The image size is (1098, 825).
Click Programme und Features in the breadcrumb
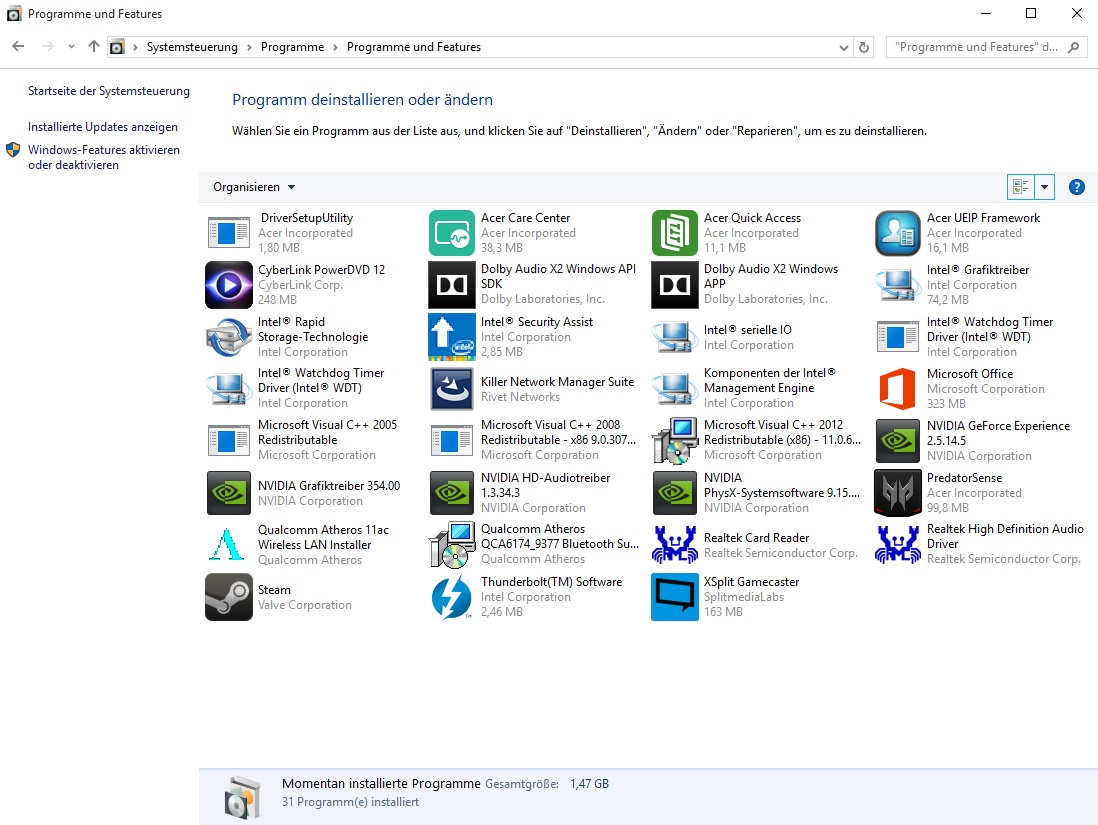tap(414, 47)
